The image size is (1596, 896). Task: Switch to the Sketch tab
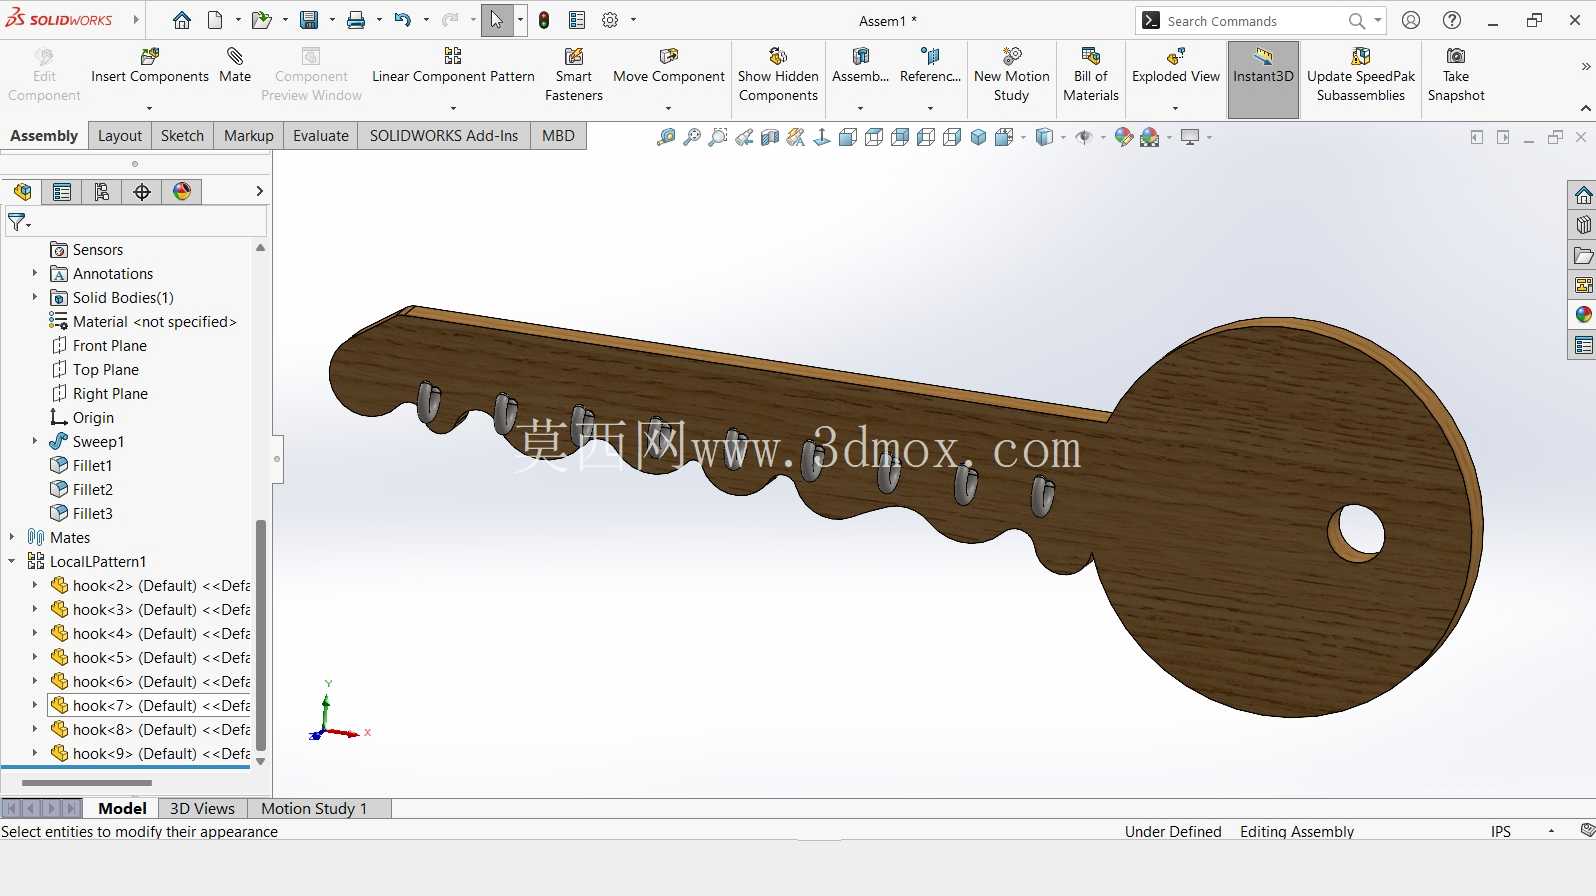[182, 136]
